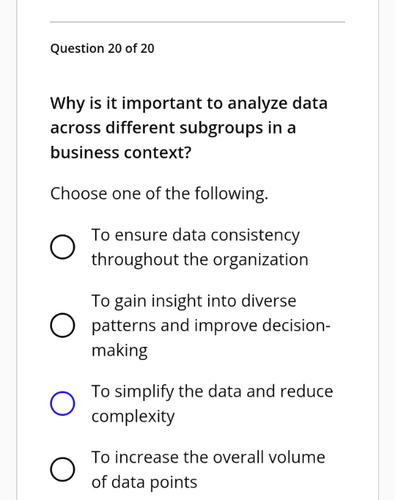Click the 'across different subgroups in a' line
This screenshot has width=395, height=500.
click(173, 128)
